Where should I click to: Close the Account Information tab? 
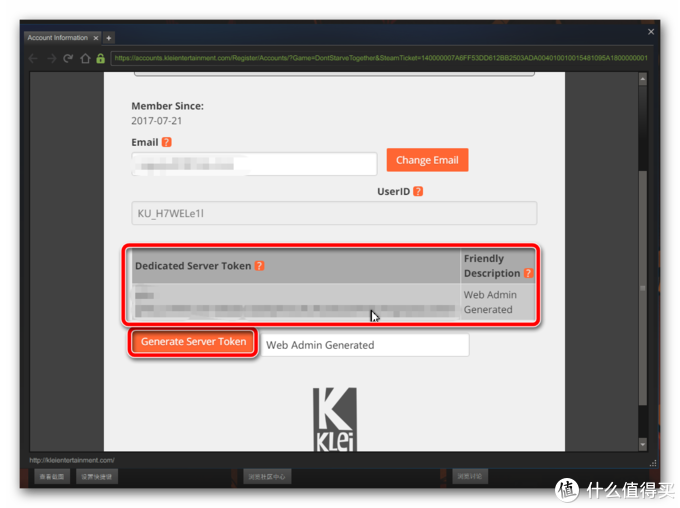[x=96, y=38]
